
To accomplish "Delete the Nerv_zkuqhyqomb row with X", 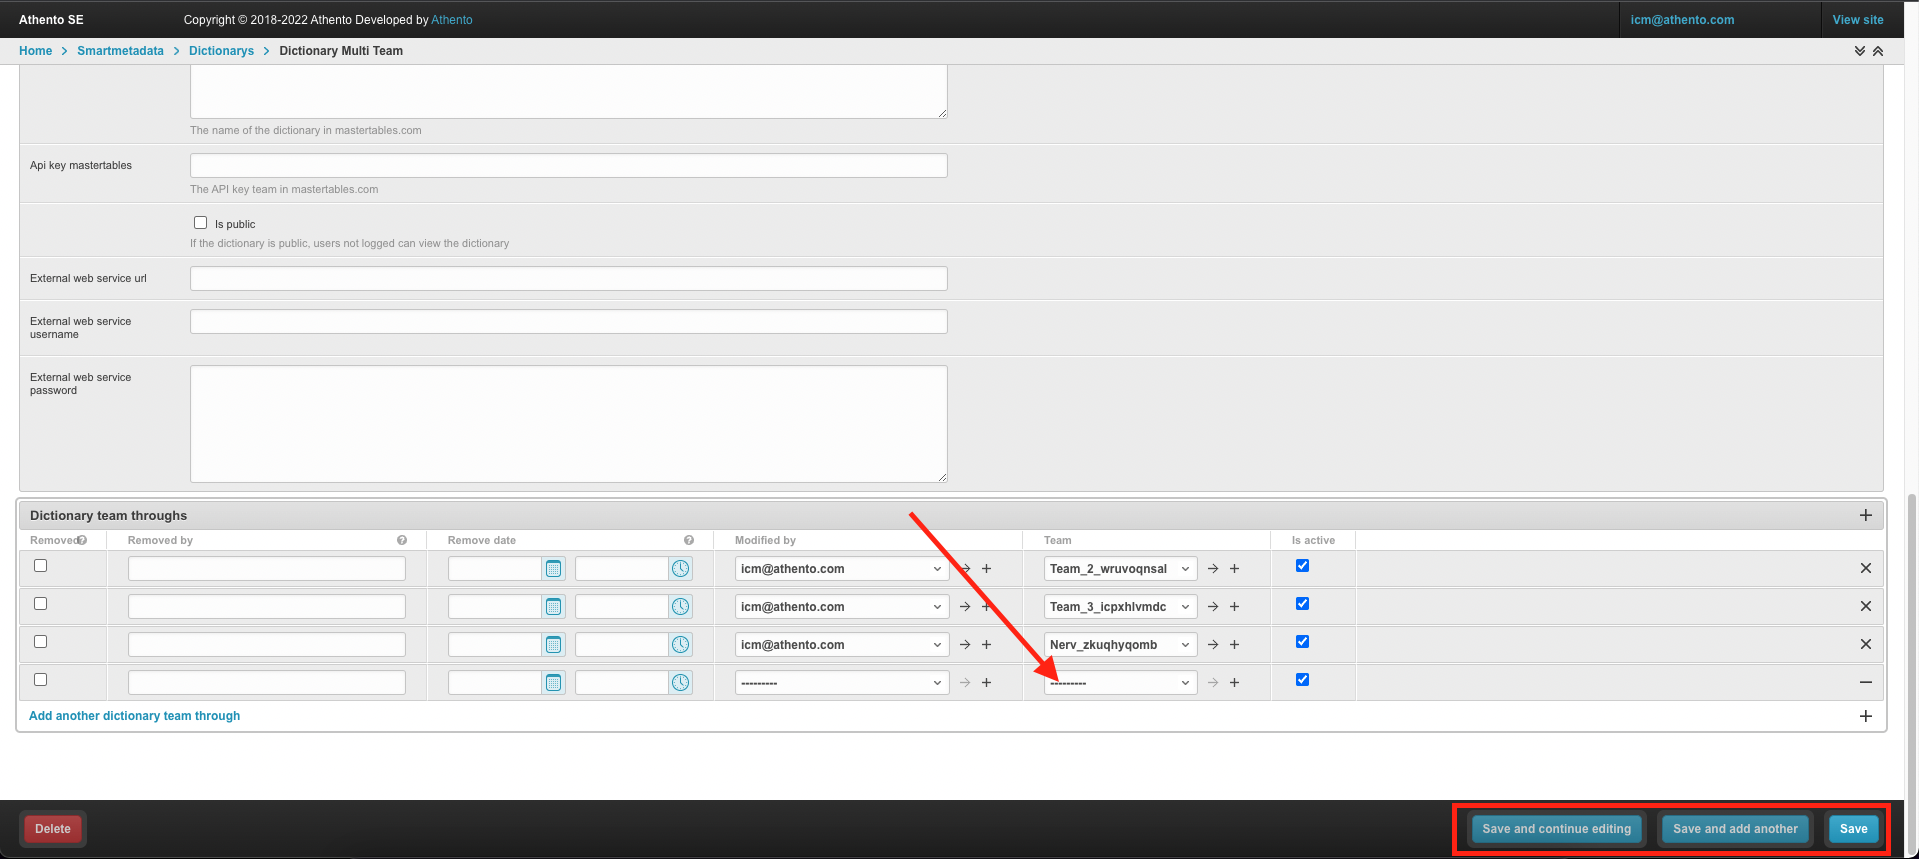I will [1866, 644].
